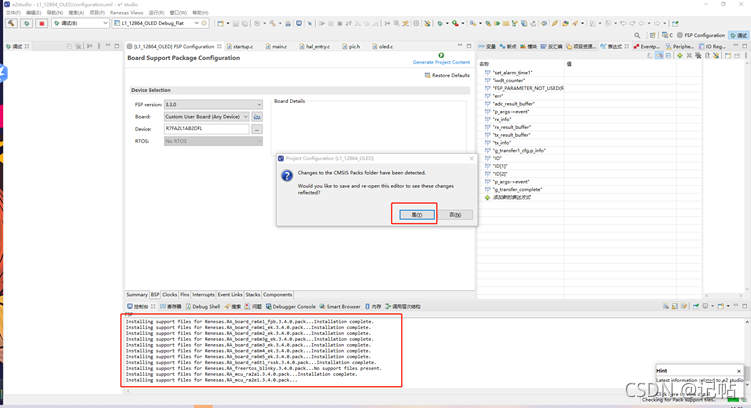This screenshot has height=408, width=751.
Task: Click the board import icon button
Action: [x=257, y=116]
